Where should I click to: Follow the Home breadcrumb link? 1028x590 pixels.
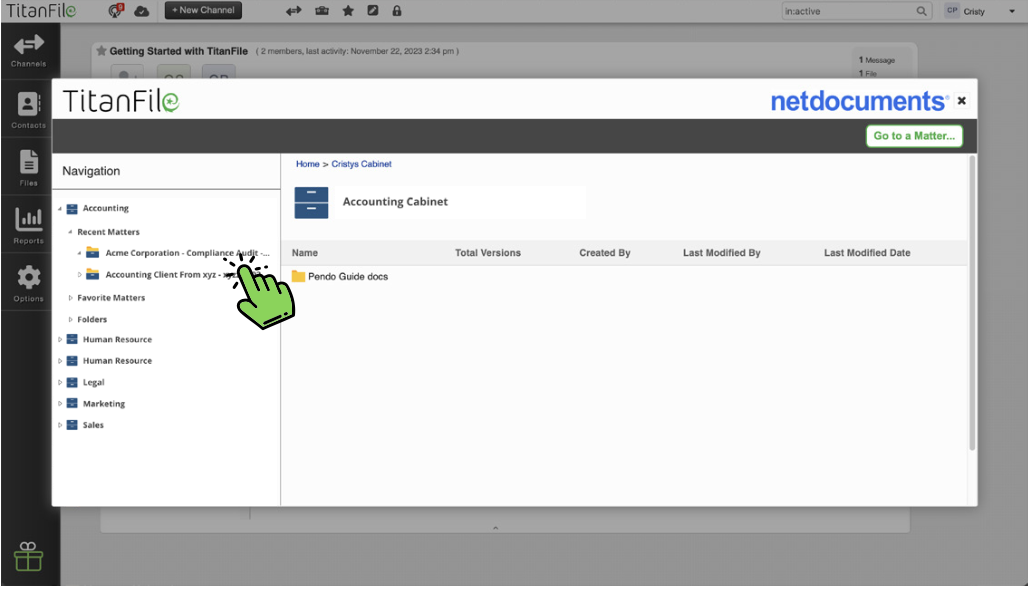coord(307,164)
